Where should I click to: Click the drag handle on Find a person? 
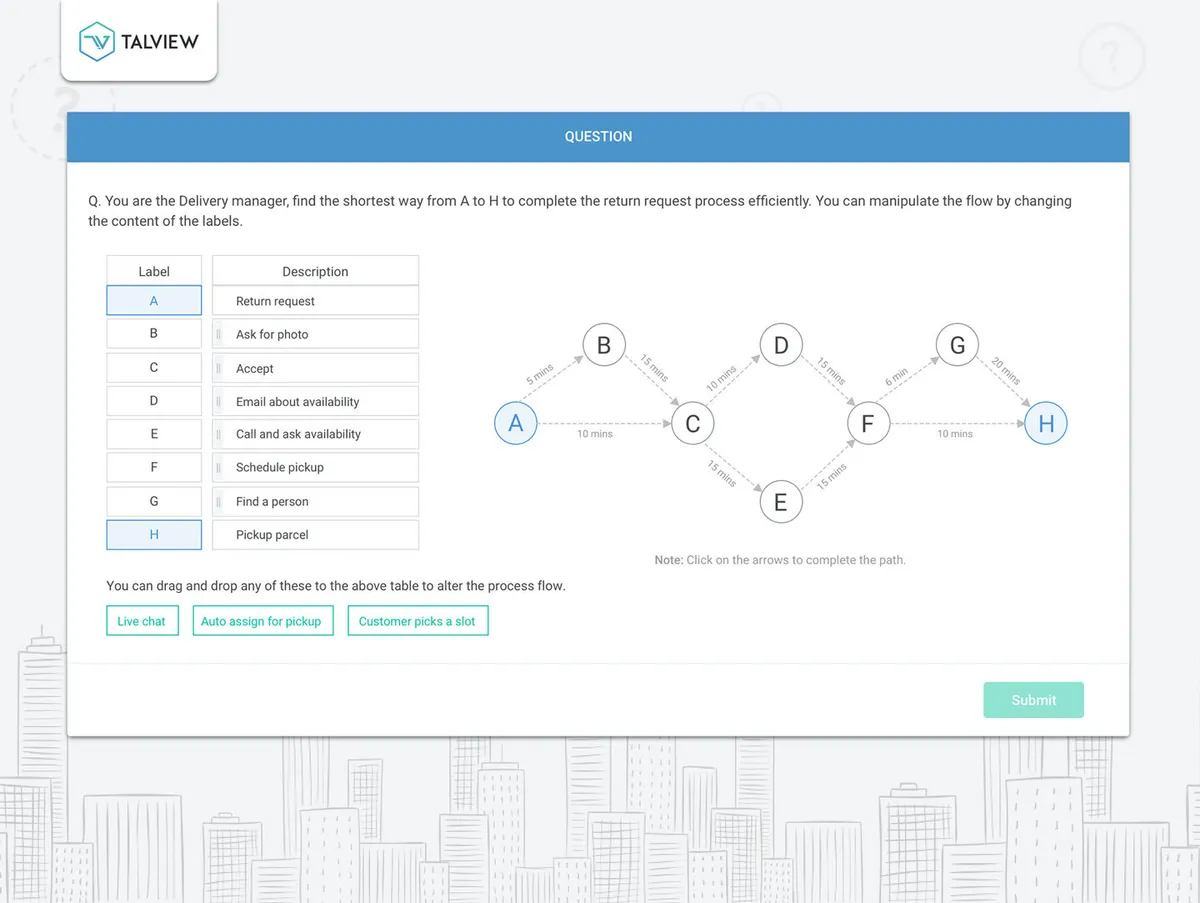pyautogui.click(x=218, y=501)
